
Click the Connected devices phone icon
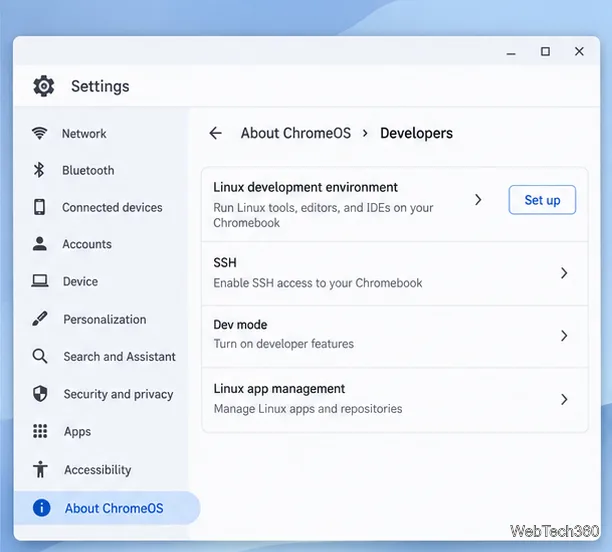click(x=39, y=207)
